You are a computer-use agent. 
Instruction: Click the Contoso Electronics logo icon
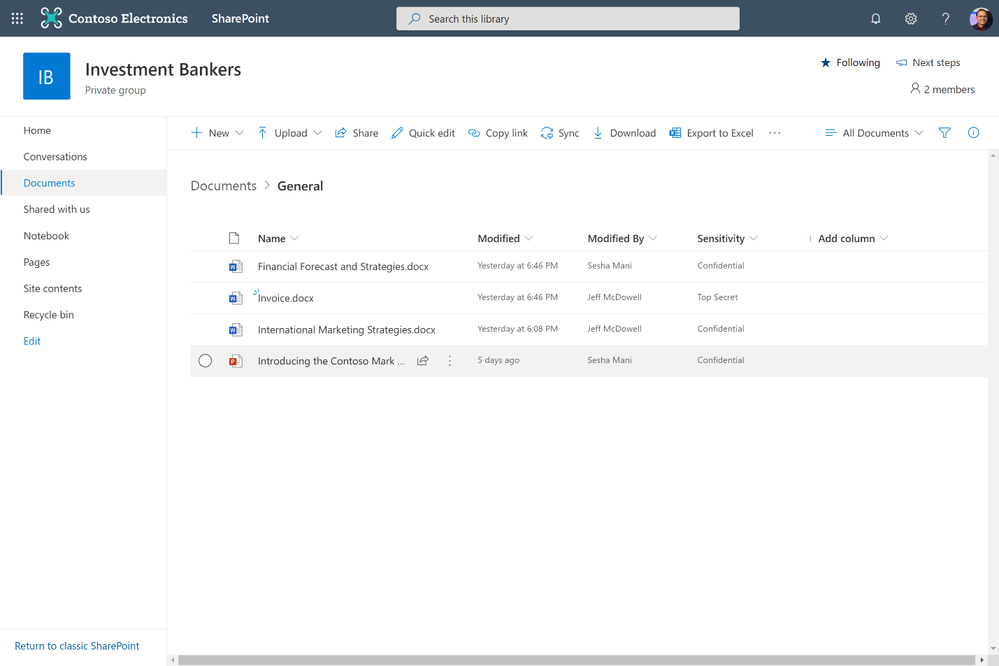(51, 18)
